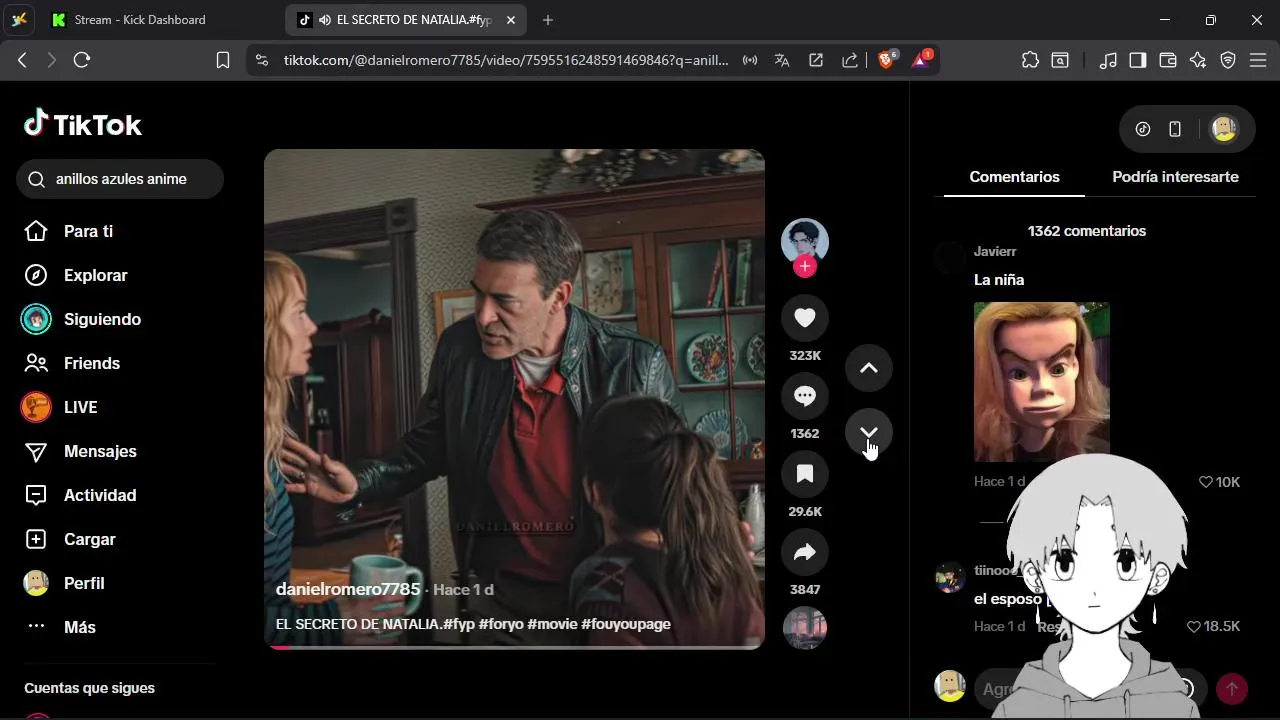
Task: Click the translate page icon
Action: click(782, 60)
